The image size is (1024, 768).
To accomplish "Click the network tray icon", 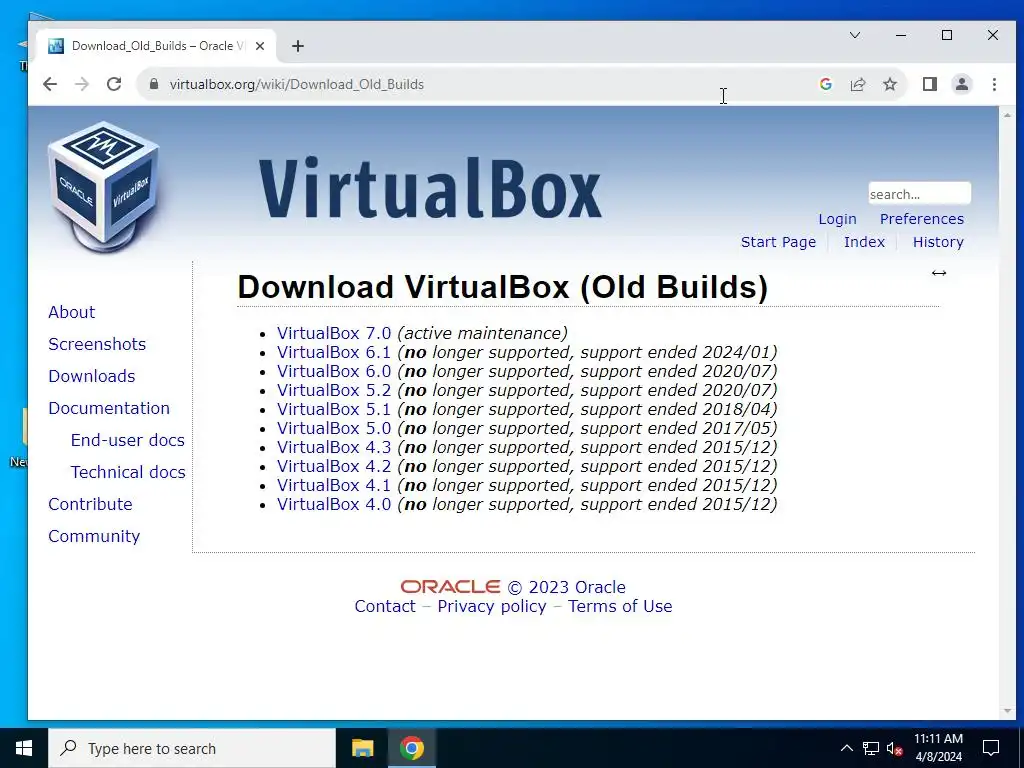I will click(x=871, y=748).
